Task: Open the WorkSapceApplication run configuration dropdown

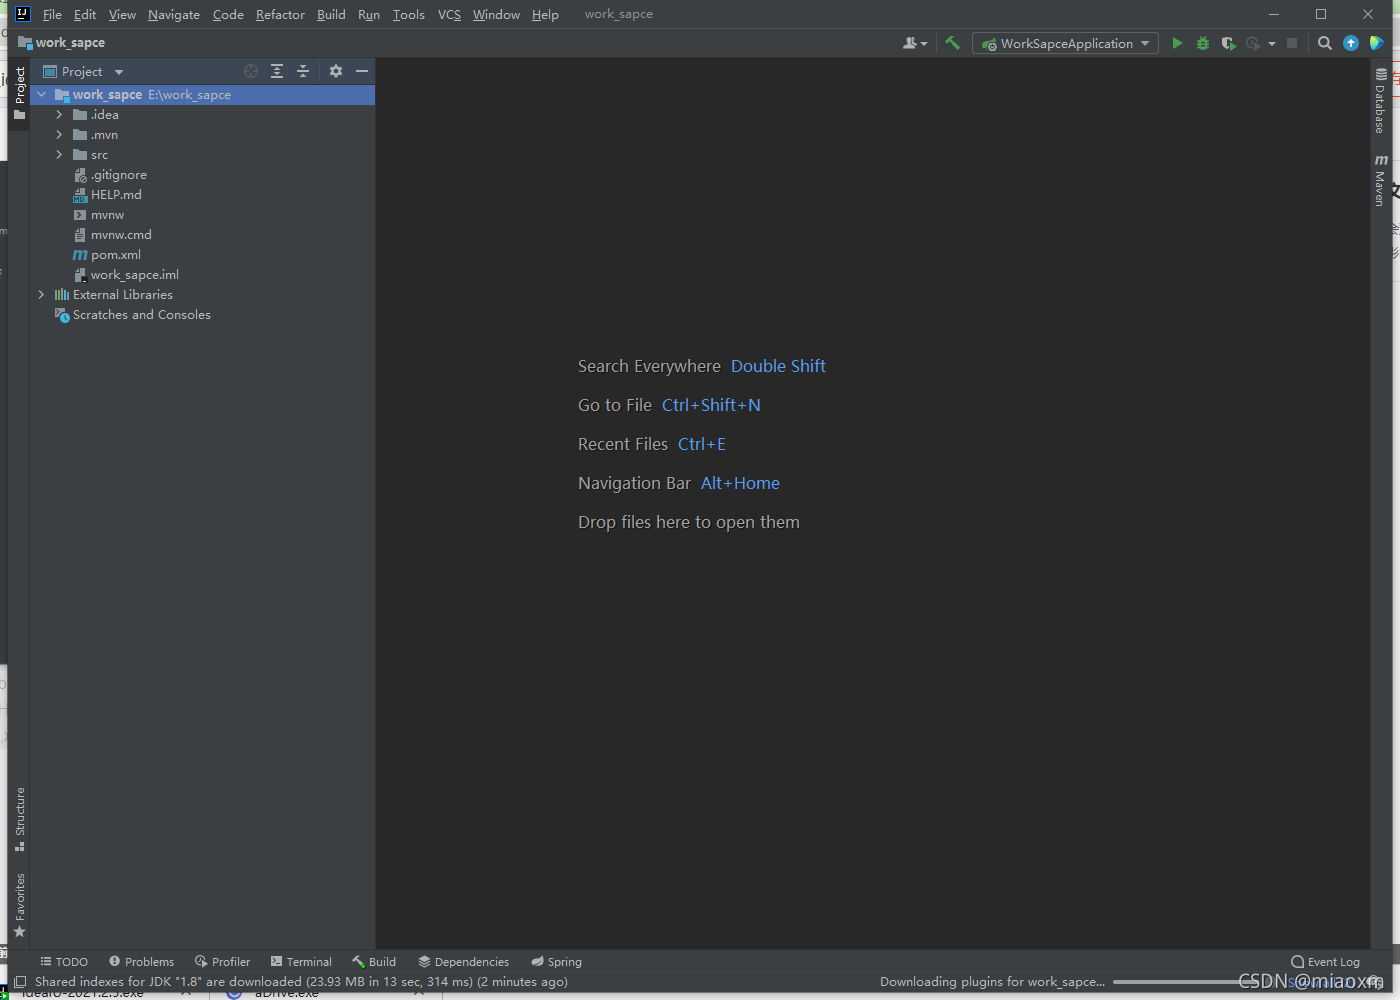Action: [x=1065, y=43]
